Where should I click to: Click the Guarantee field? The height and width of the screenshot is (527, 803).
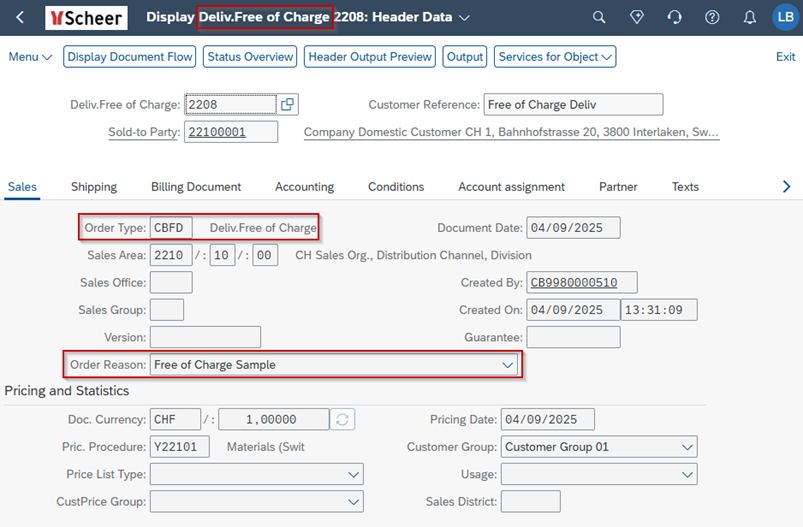click(x=573, y=338)
